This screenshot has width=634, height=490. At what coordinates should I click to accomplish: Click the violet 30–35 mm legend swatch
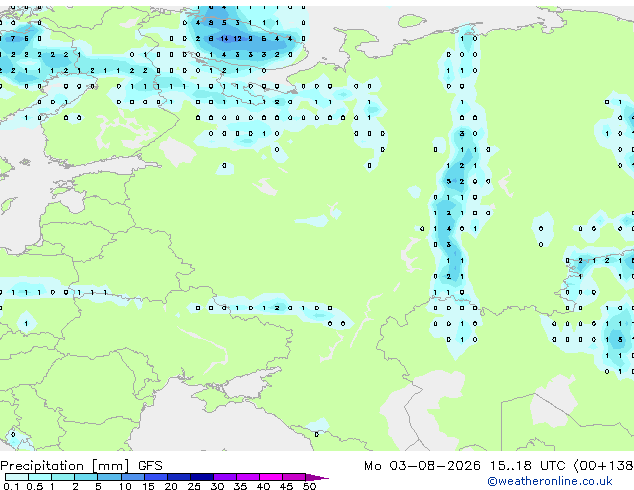[224, 477]
